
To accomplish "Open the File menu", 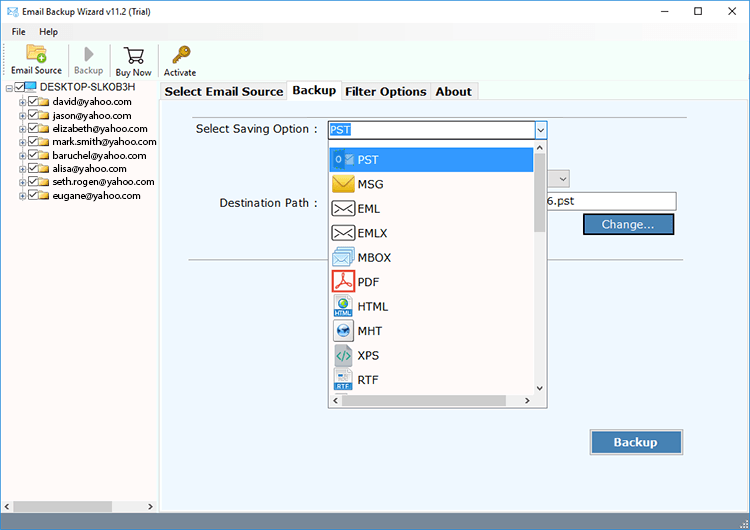I will [19, 32].
